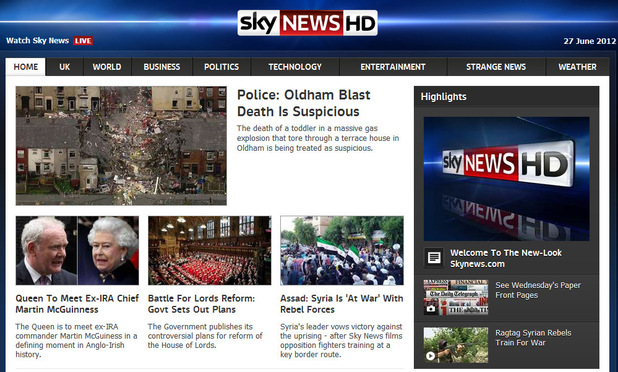Click the newspaper front pages thumbnail
The height and width of the screenshot is (372, 618).
[456, 298]
